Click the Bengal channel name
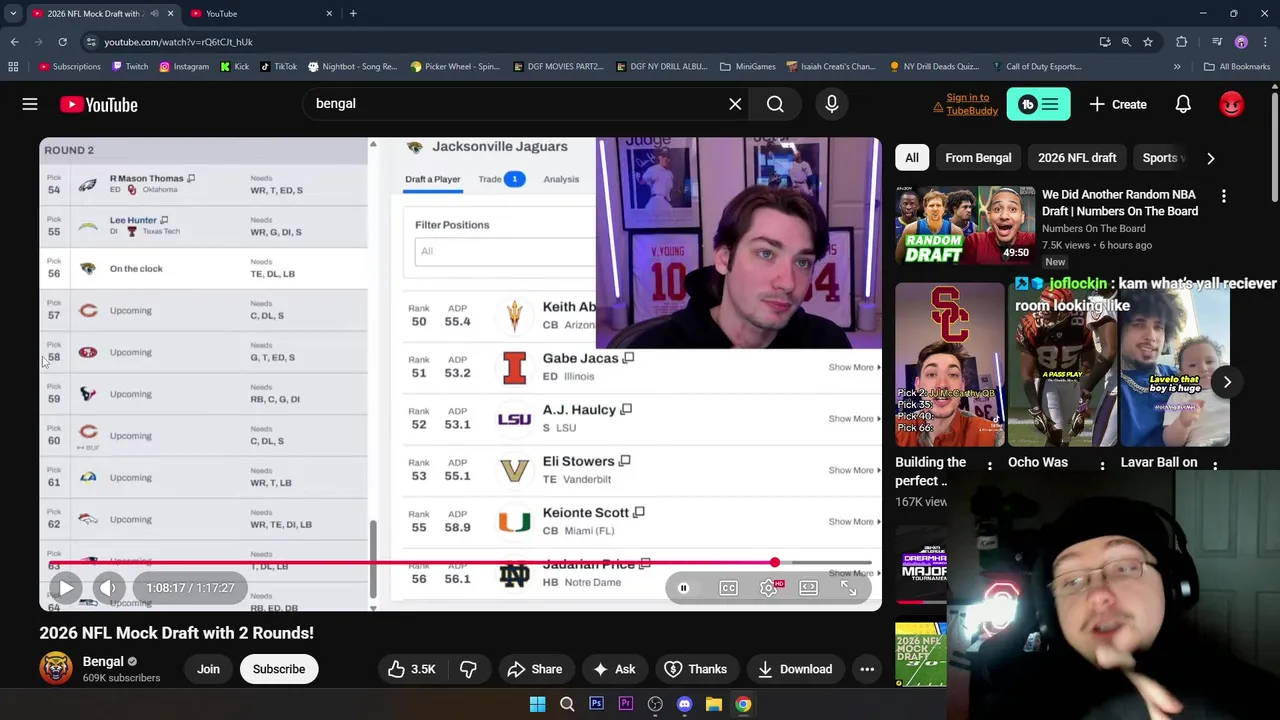The width and height of the screenshot is (1280, 720). 103,661
